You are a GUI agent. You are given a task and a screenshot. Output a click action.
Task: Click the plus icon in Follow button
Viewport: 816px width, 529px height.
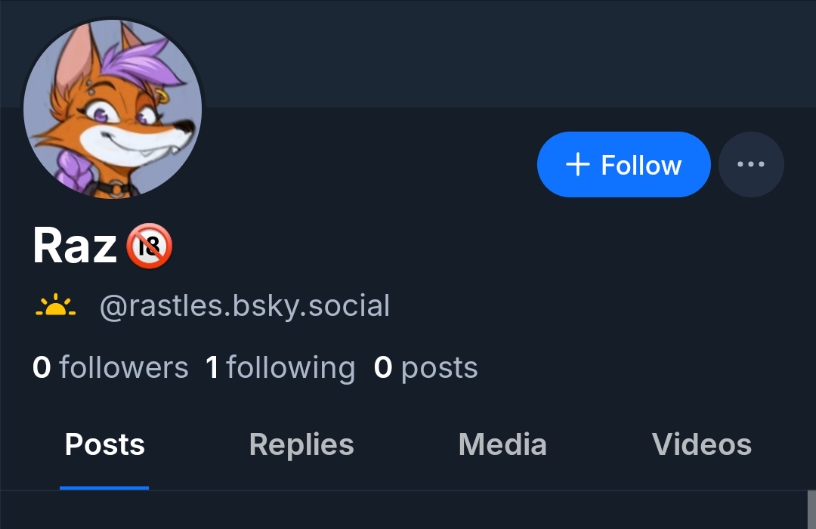click(577, 165)
